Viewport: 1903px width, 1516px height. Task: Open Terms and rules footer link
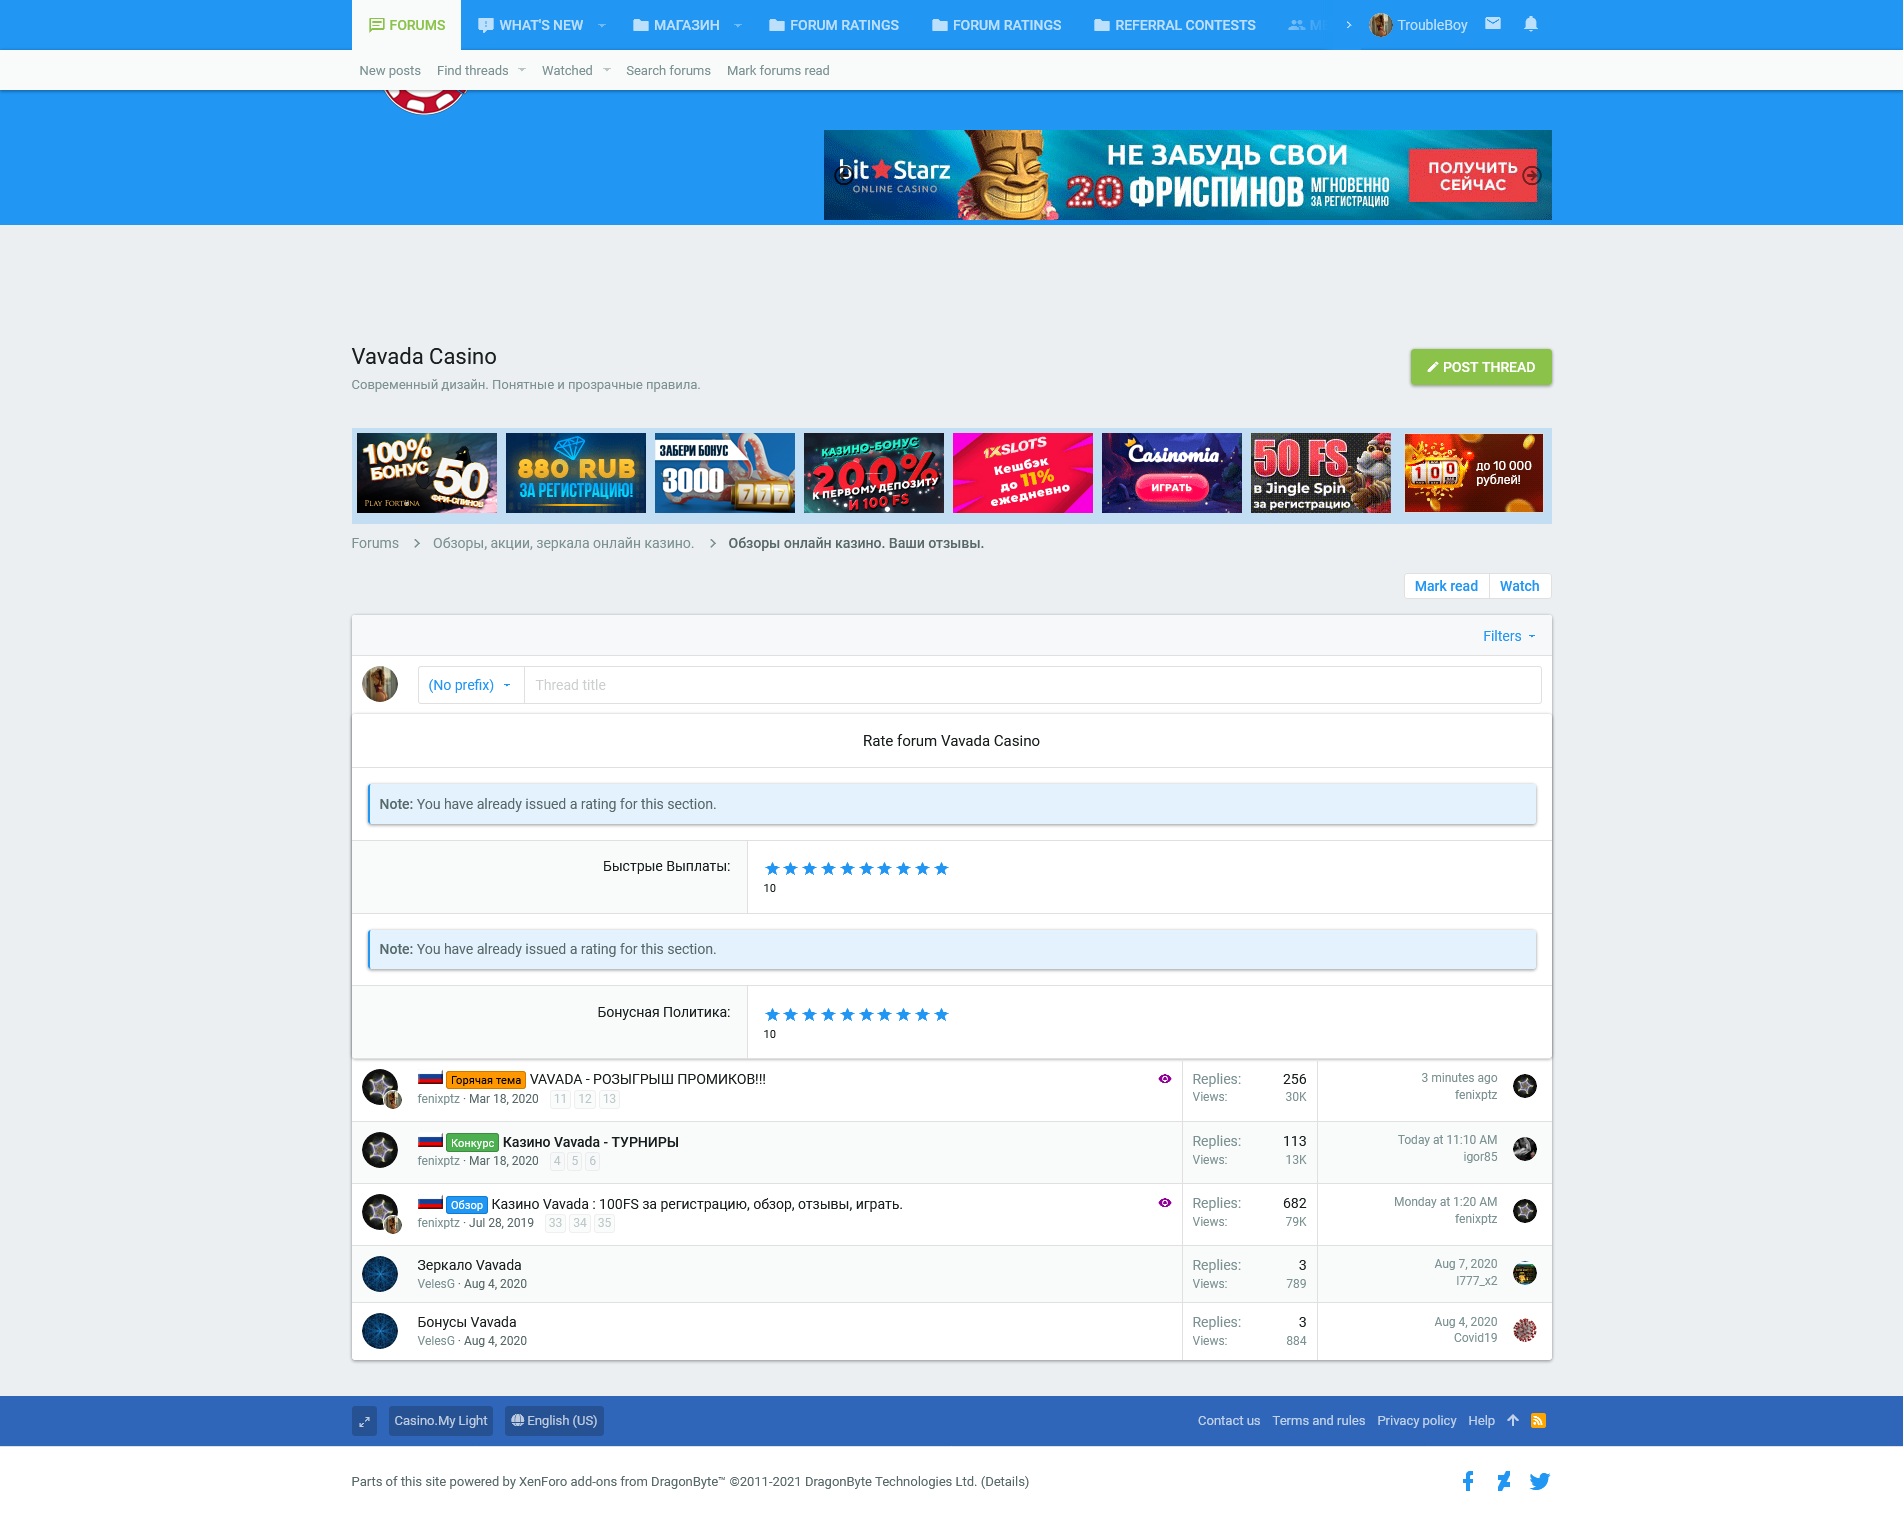pyautogui.click(x=1318, y=1421)
